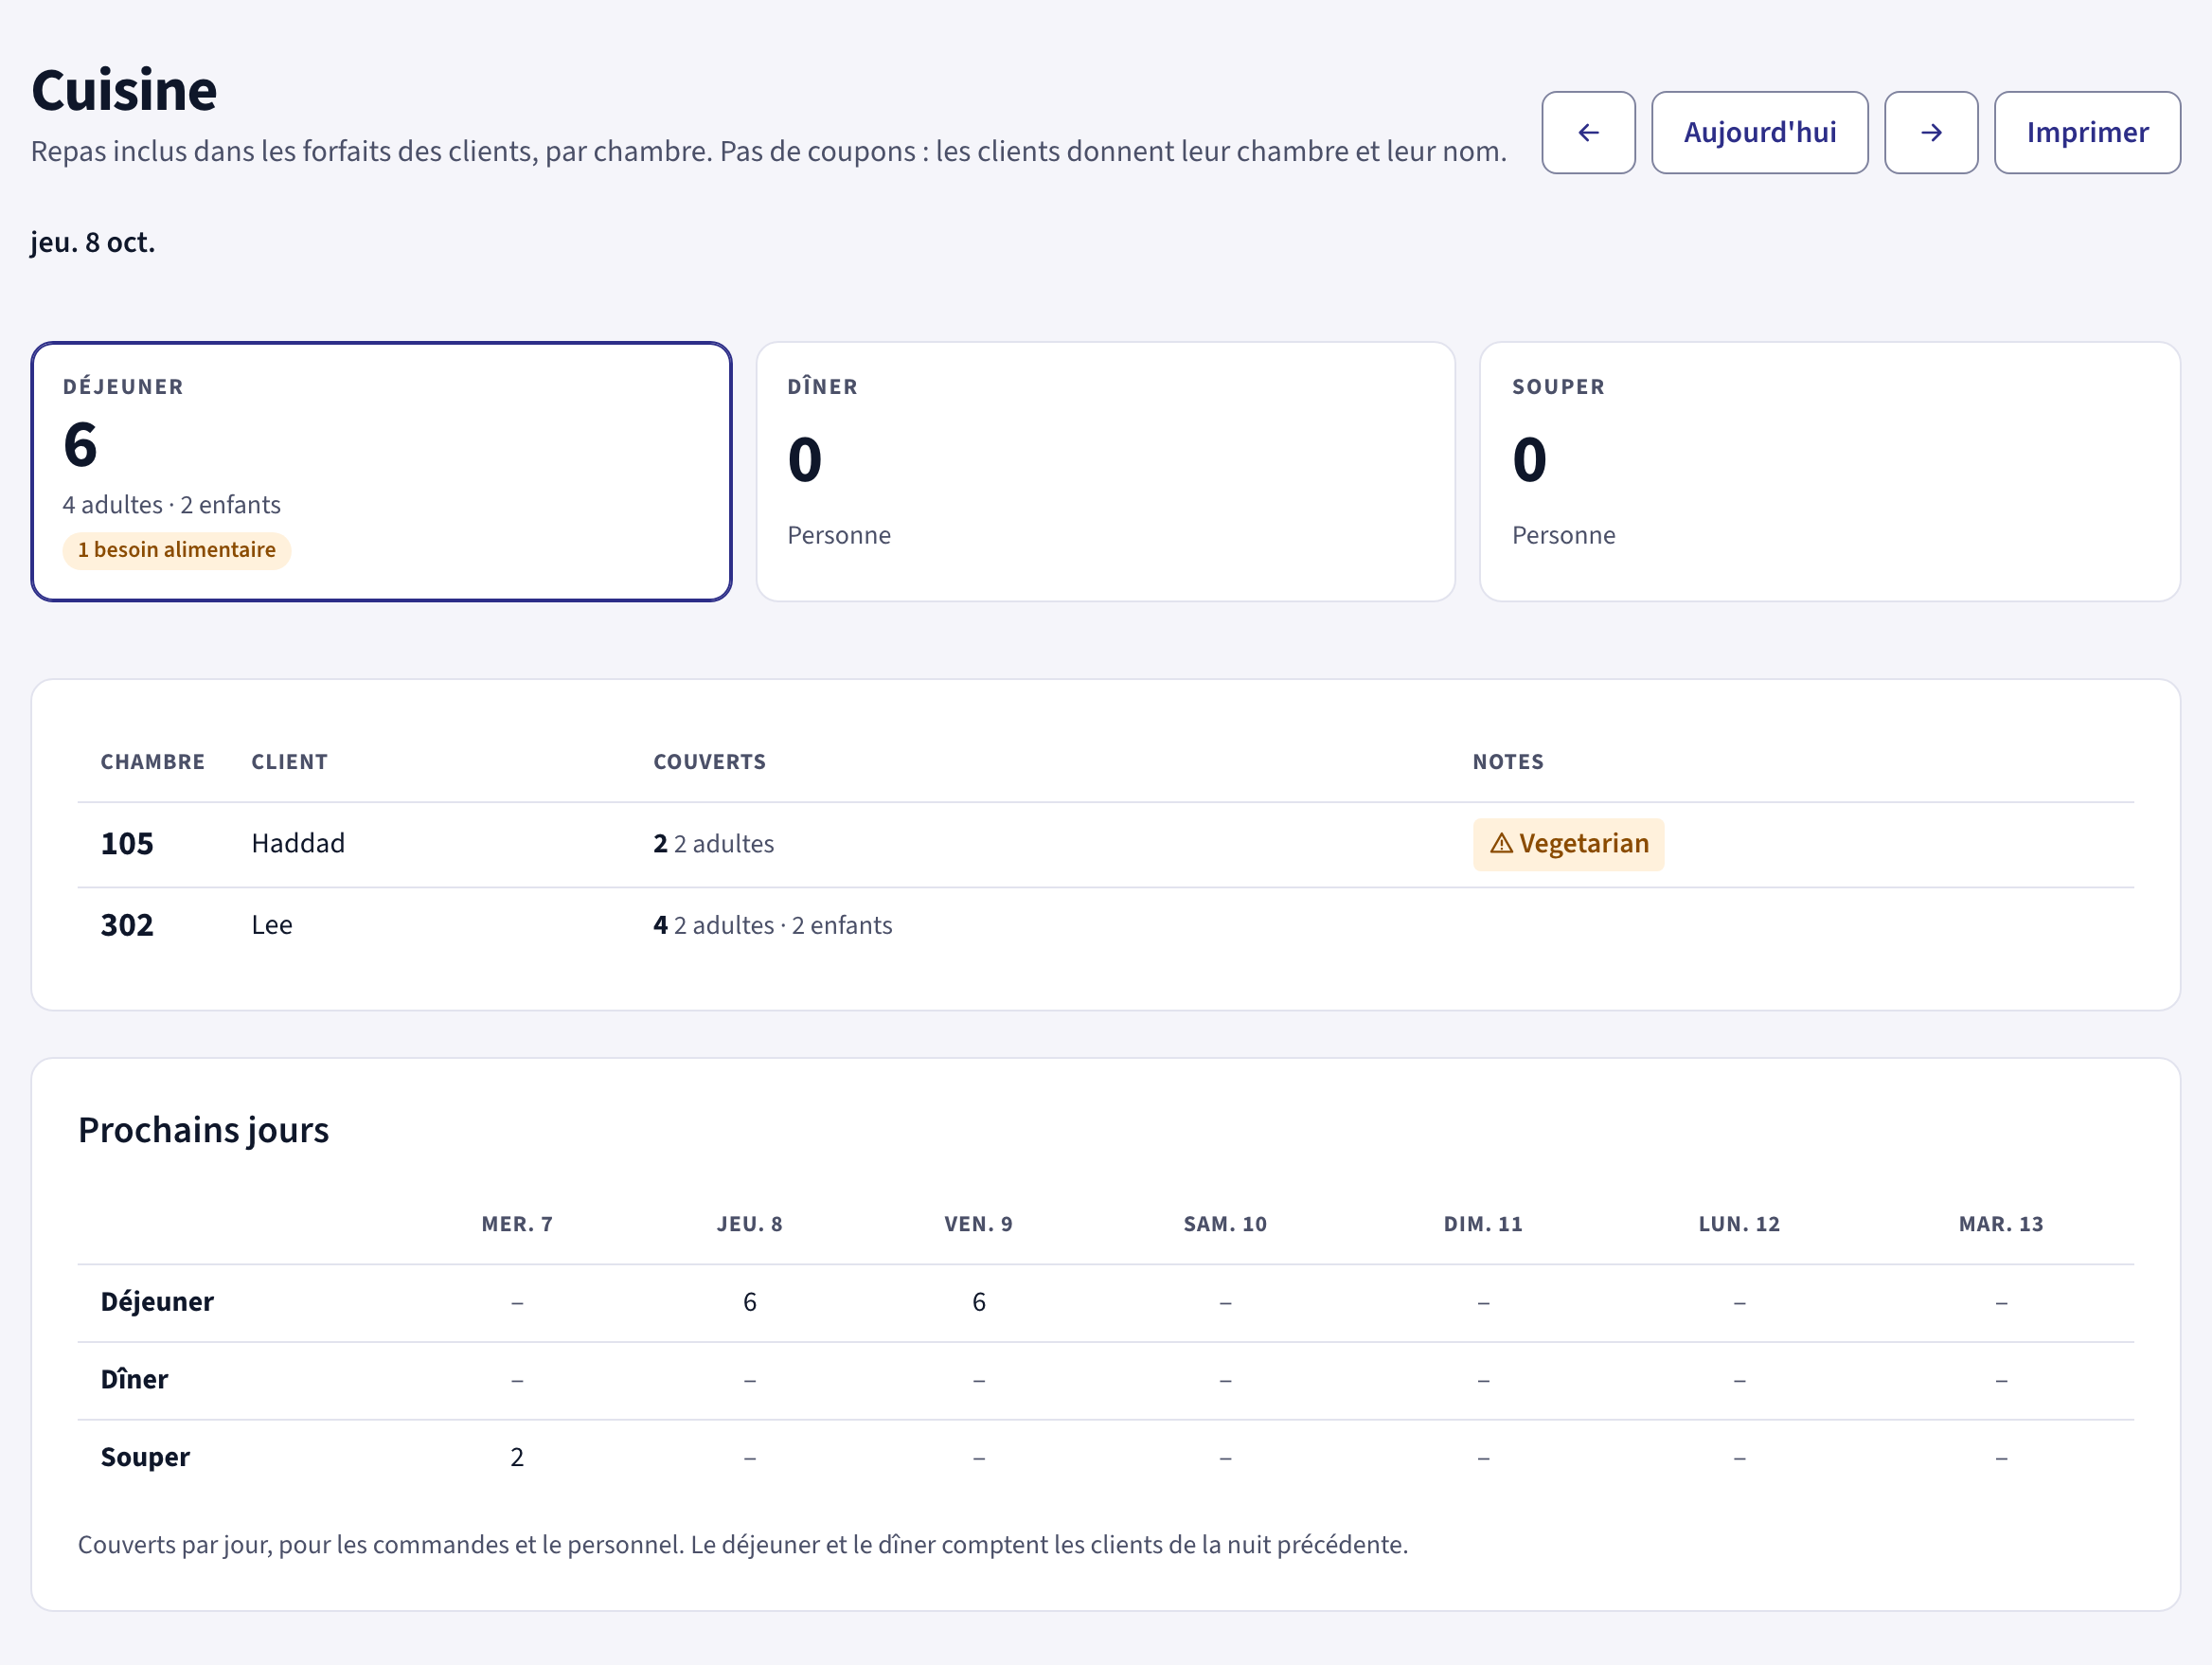The width and height of the screenshot is (2212, 1665).
Task: Click the 'Prochains jours' heading
Action: (204, 1130)
